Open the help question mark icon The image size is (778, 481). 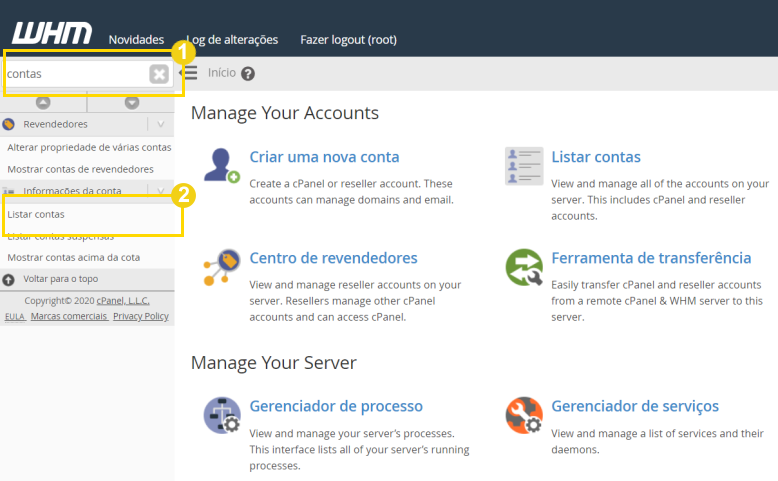click(x=248, y=74)
